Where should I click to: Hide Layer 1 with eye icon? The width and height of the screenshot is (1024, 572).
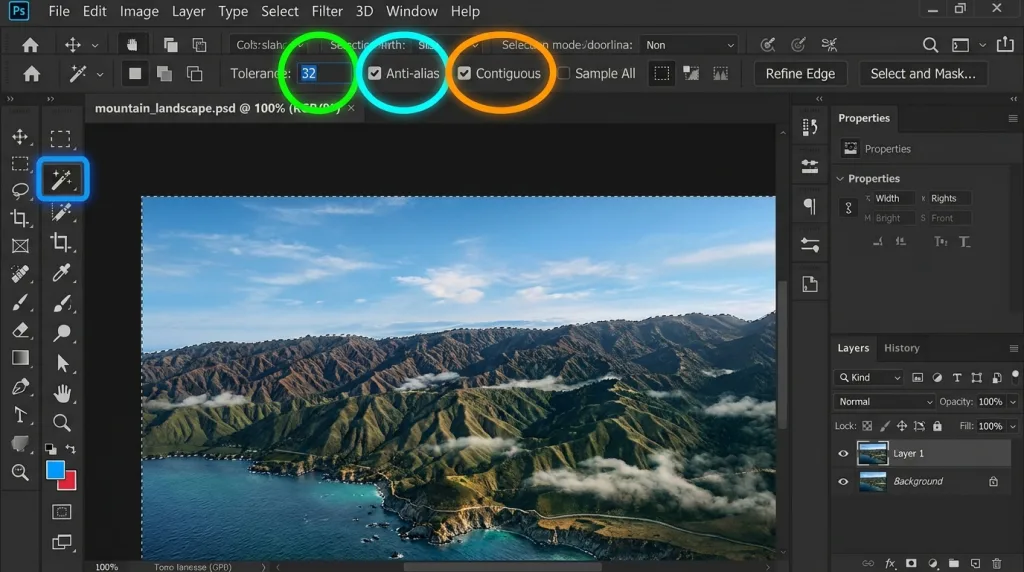(843, 453)
